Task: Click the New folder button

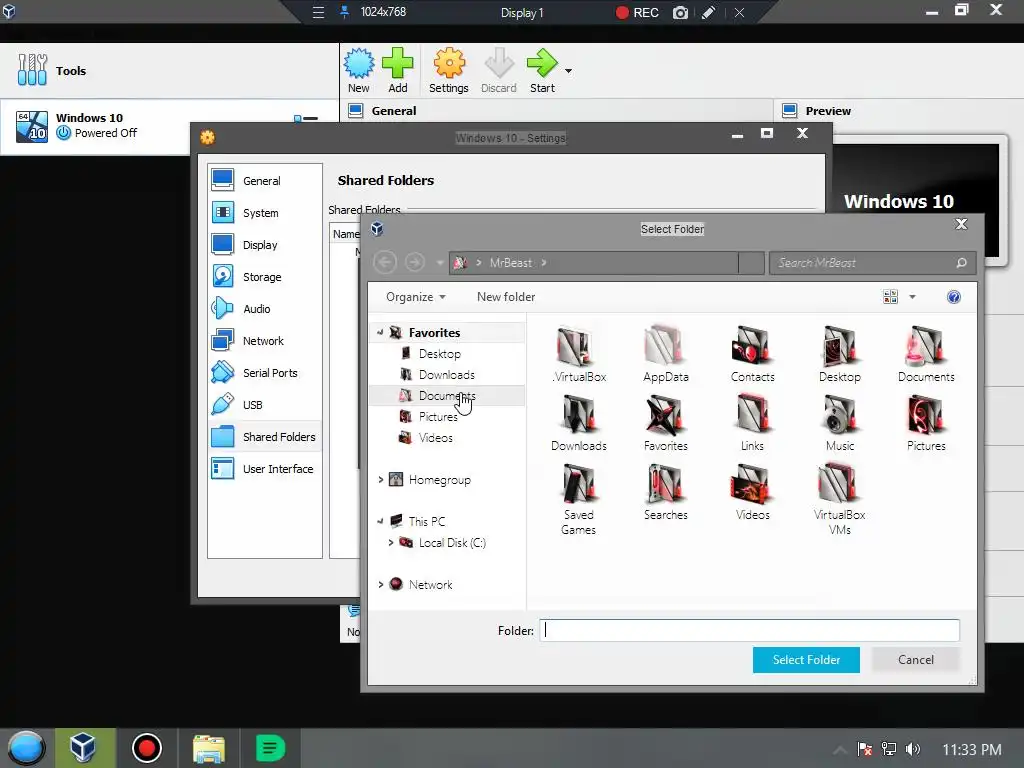Action: [506, 297]
